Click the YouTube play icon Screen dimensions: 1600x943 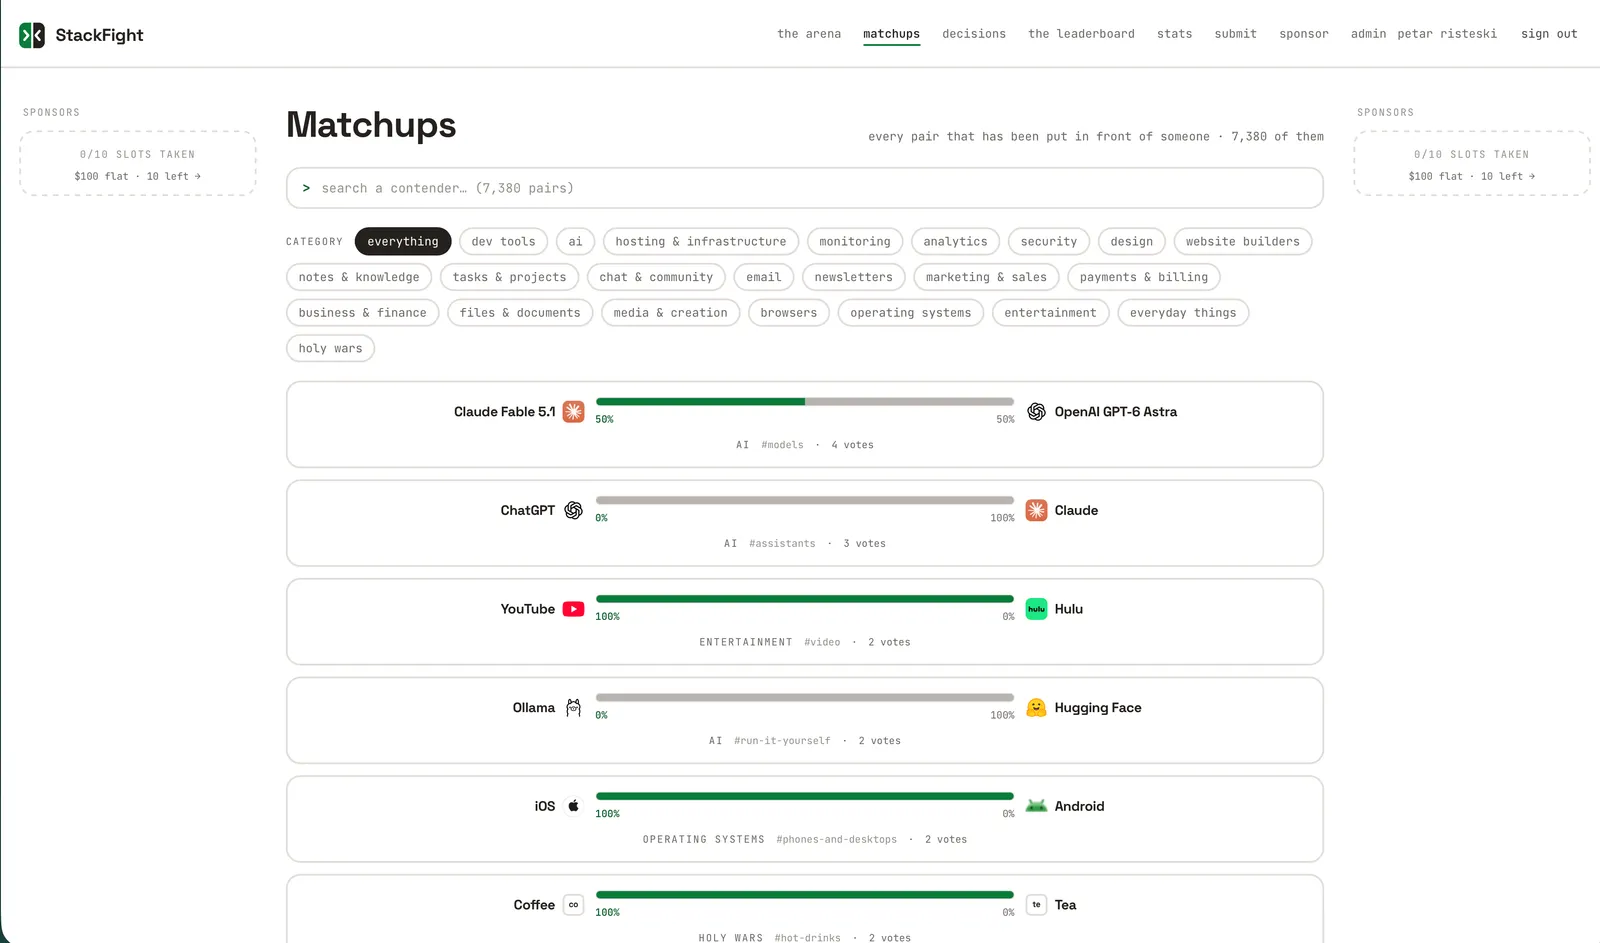(573, 609)
